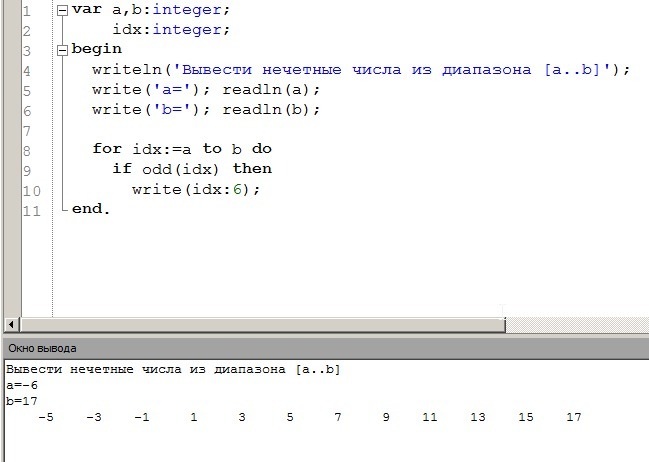The height and width of the screenshot is (462, 649).
Task: Click line number 1 in the gutter
Action: (26, 11)
